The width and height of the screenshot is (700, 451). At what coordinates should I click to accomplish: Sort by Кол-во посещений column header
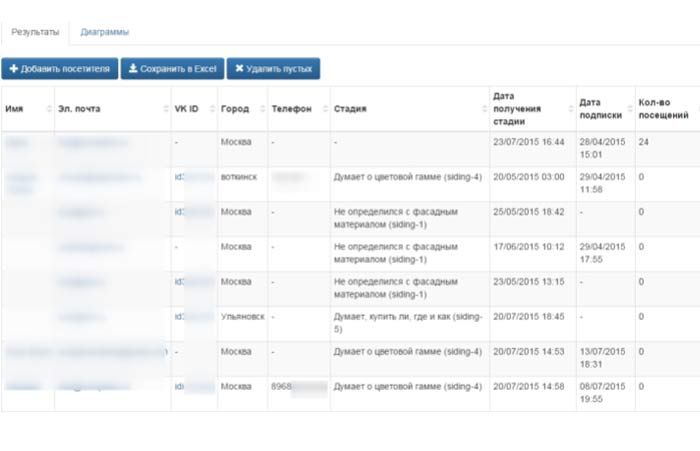662,108
